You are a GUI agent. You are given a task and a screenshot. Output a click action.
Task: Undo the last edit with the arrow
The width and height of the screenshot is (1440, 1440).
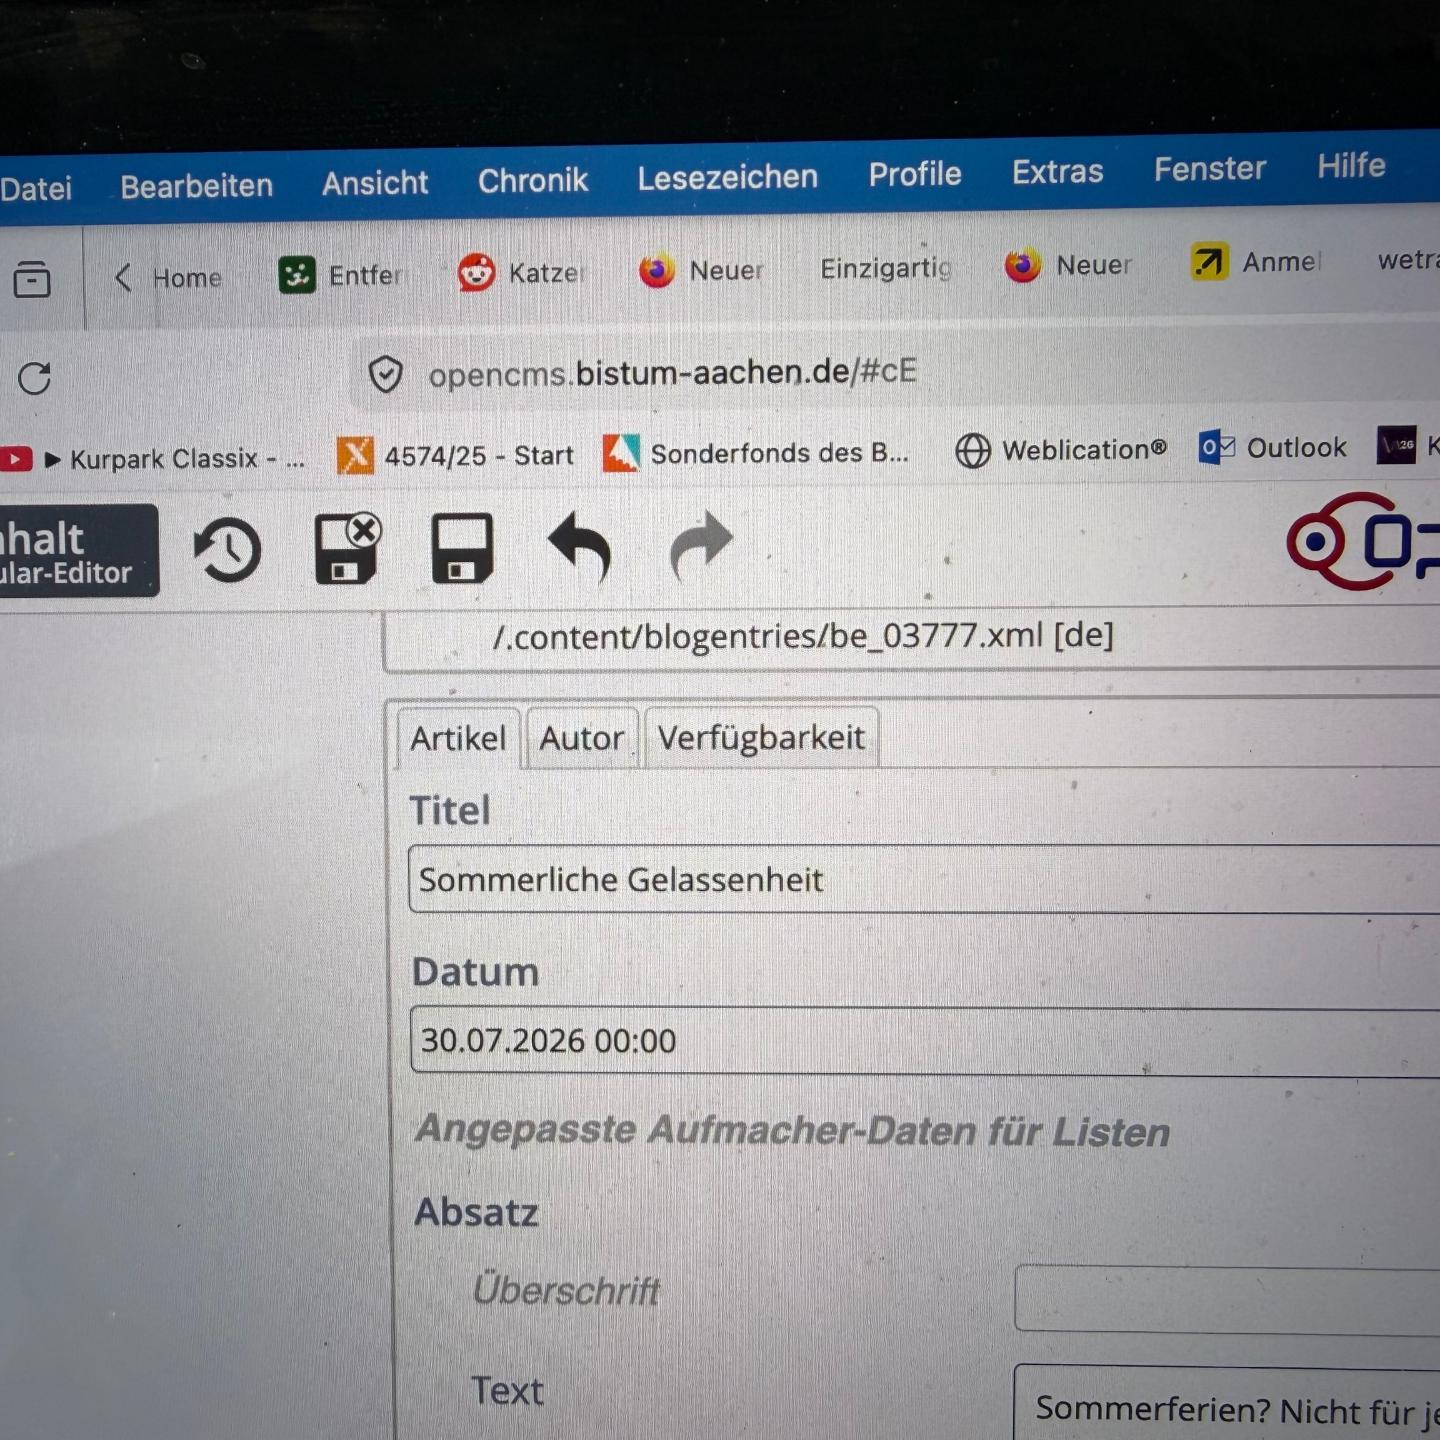click(x=581, y=546)
